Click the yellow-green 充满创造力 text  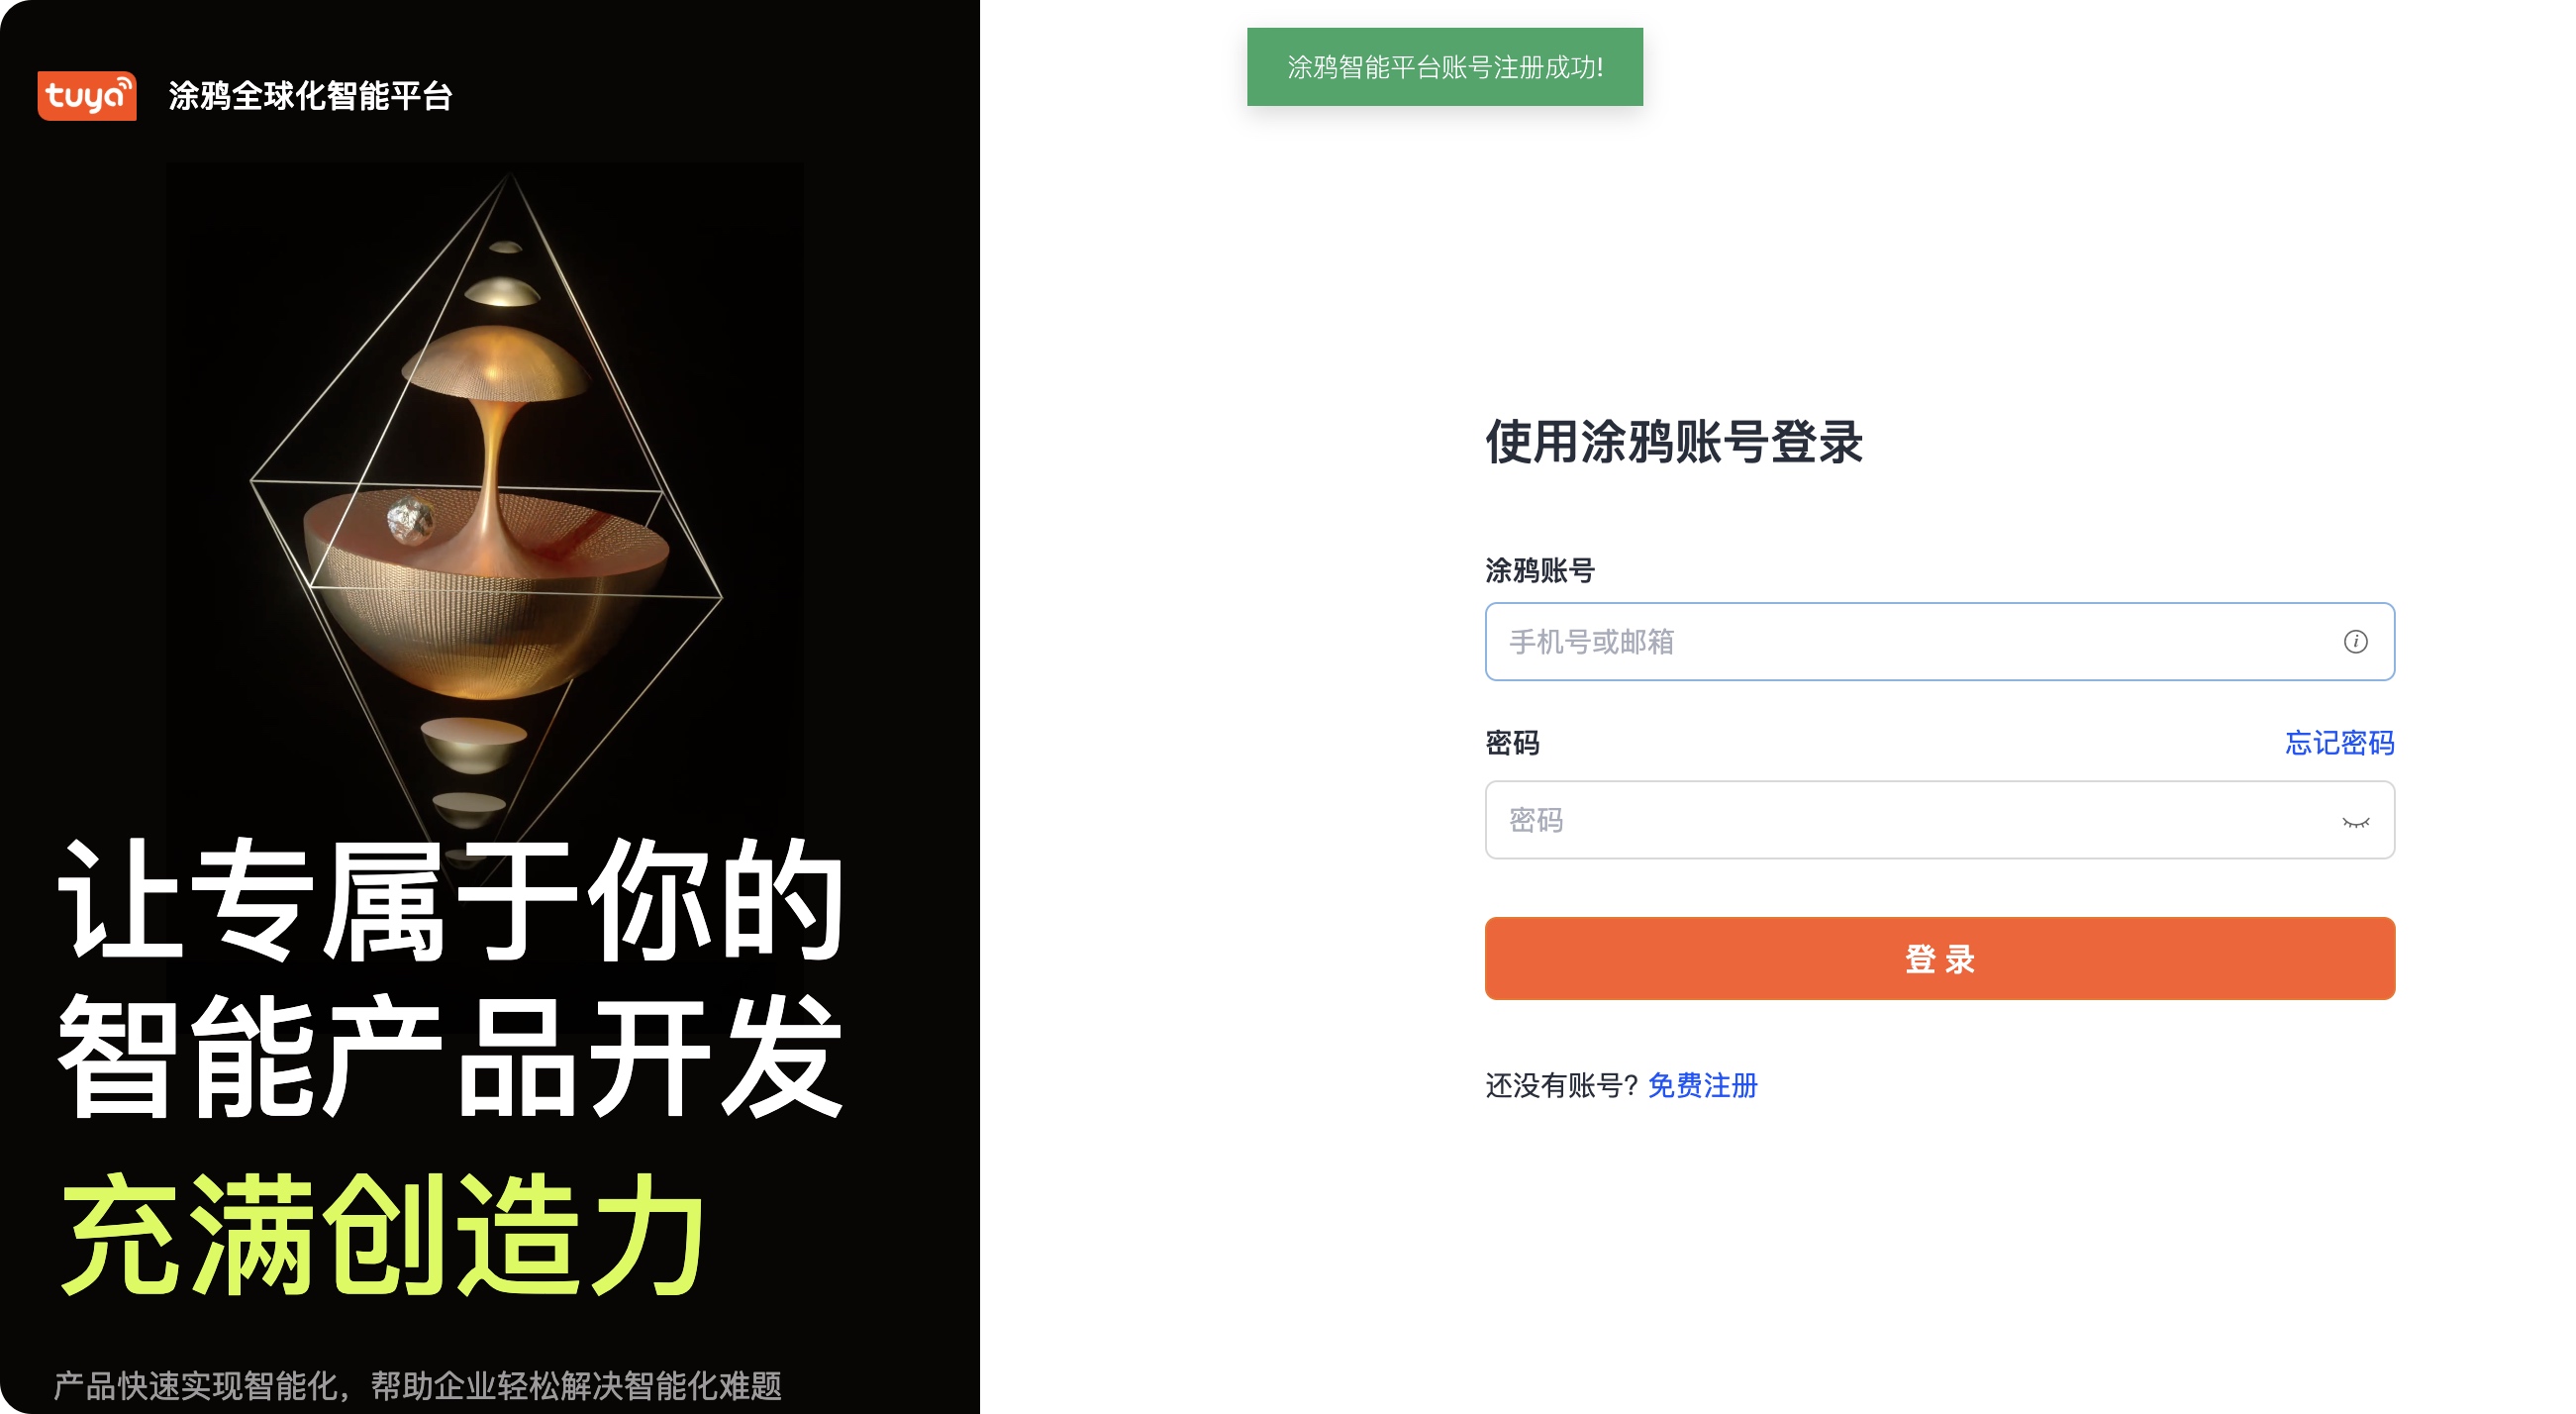pyautogui.click(x=384, y=1235)
